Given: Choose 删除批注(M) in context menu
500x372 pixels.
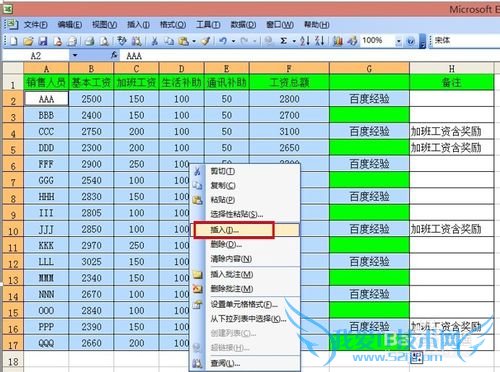Looking at the screenshot, I should (x=245, y=289).
